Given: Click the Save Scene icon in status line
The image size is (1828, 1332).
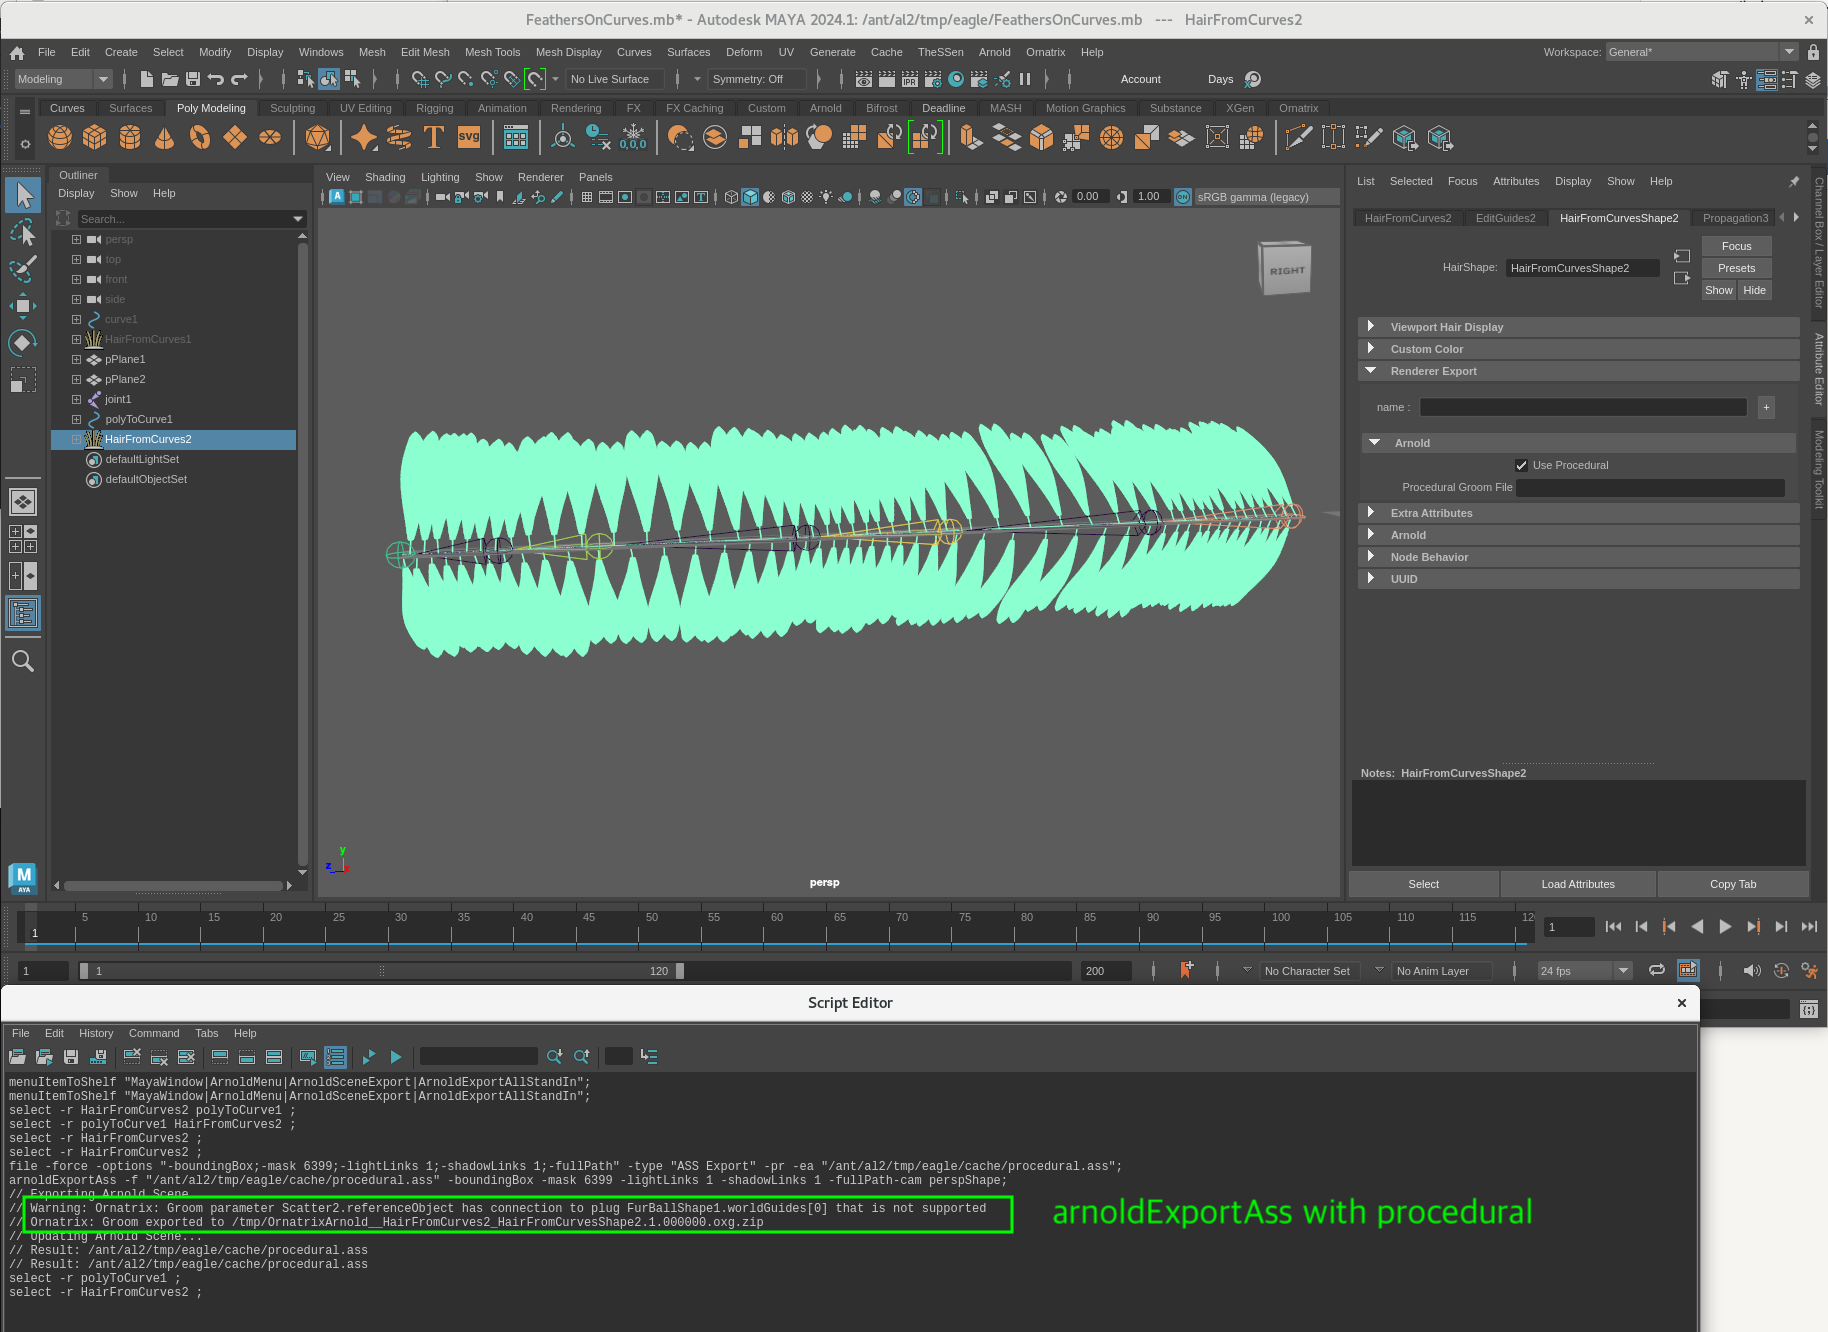Looking at the screenshot, I should [193, 79].
